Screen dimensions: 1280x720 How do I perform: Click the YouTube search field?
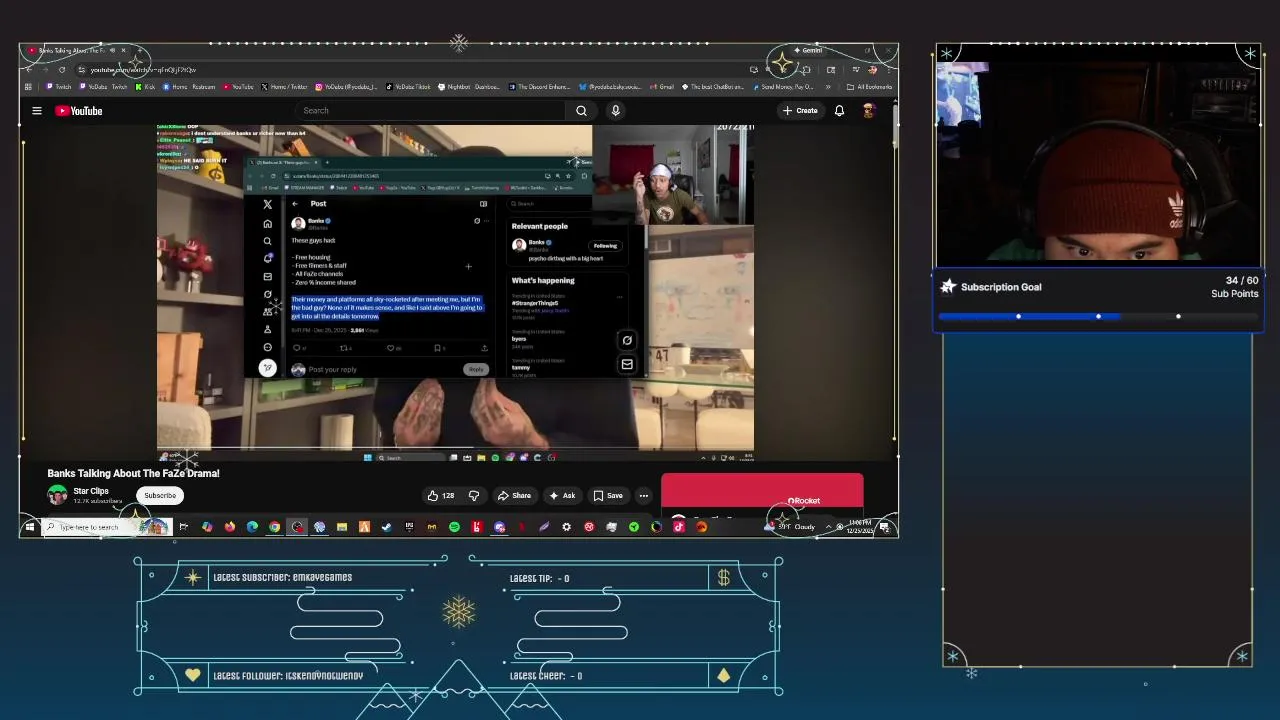pyautogui.click(x=430, y=111)
